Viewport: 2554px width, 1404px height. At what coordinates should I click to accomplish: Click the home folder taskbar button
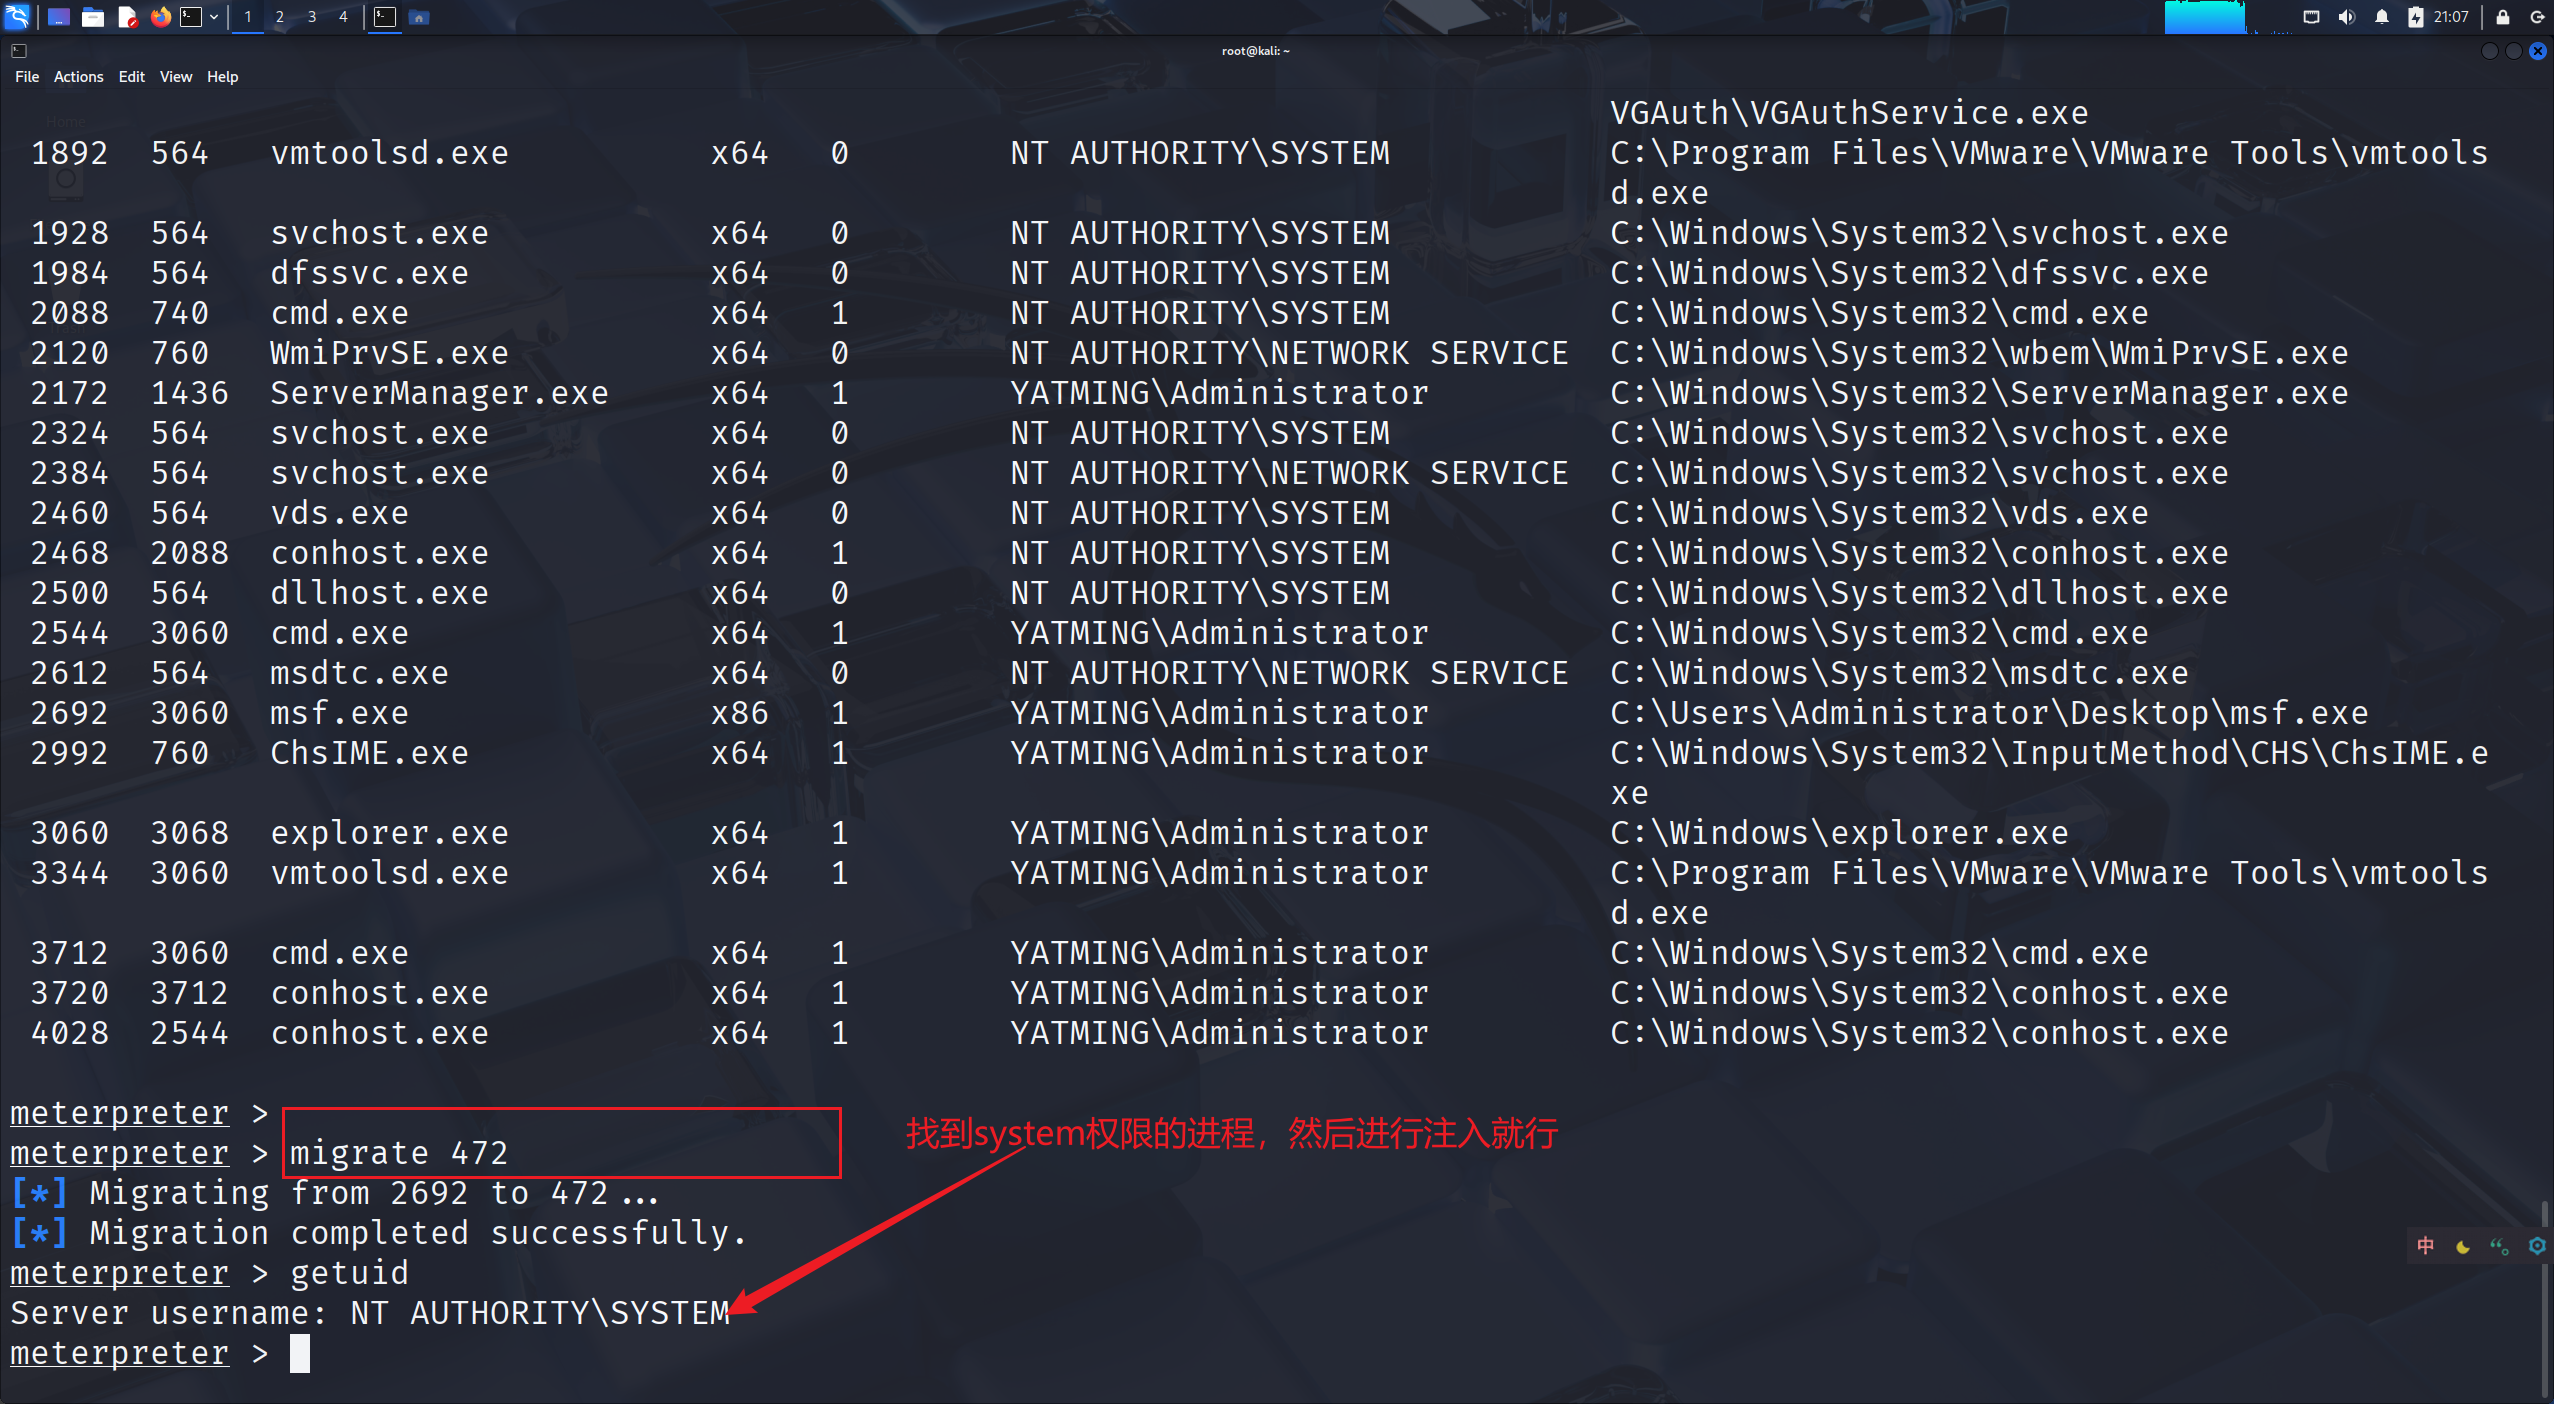(x=419, y=17)
